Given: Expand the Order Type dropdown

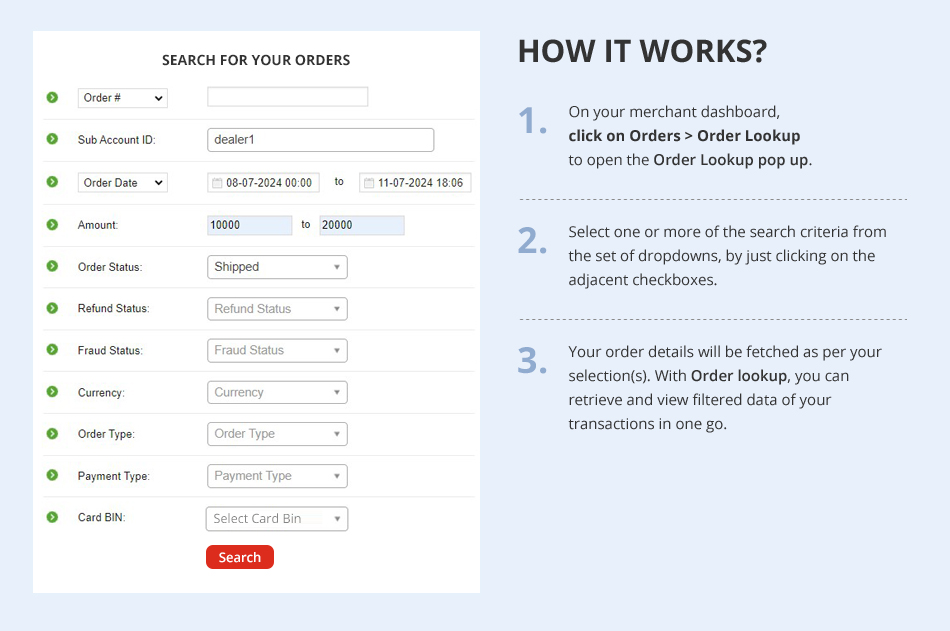Looking at the screenshot, I should coord(277,434).
